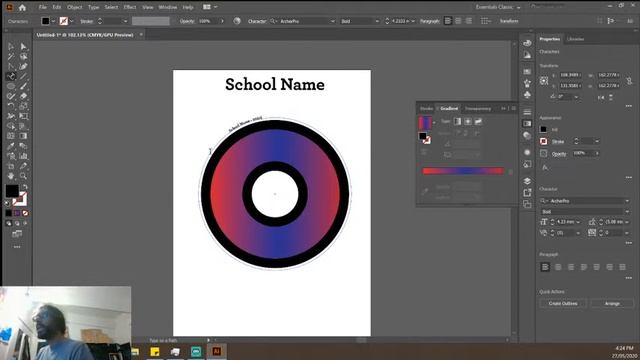This screenshot has width=640, height=360.
Task: Choose Radial gradient type button
Action: click(468, 121)
